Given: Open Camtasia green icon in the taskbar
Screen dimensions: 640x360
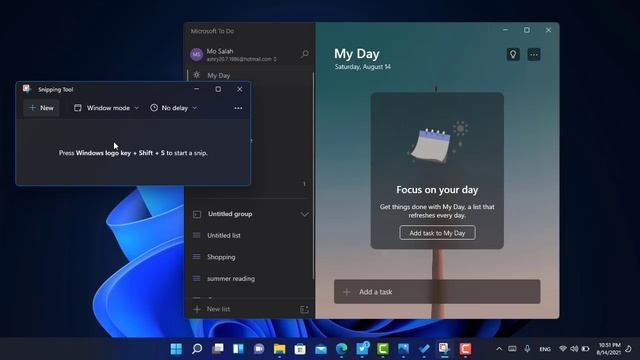Looking at the screenshot, I should (383, 349).
